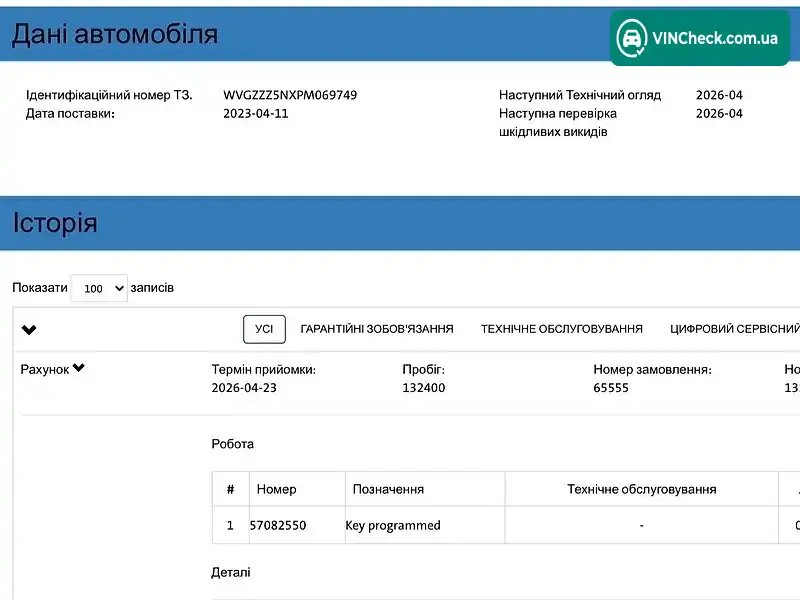This screenshot has height=600, width=800.
Task: Click the Дані автомобіля header title
Action: coord(115,34)
